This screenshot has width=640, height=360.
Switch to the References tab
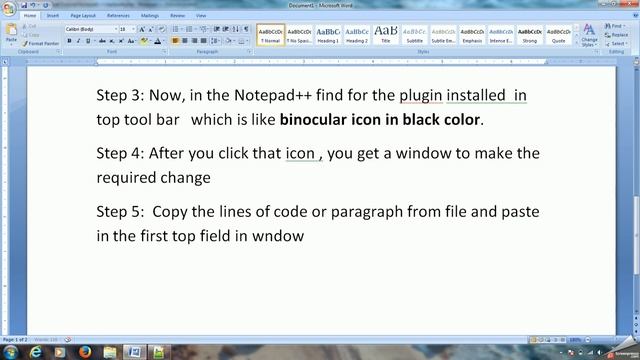tap(118, 16)
